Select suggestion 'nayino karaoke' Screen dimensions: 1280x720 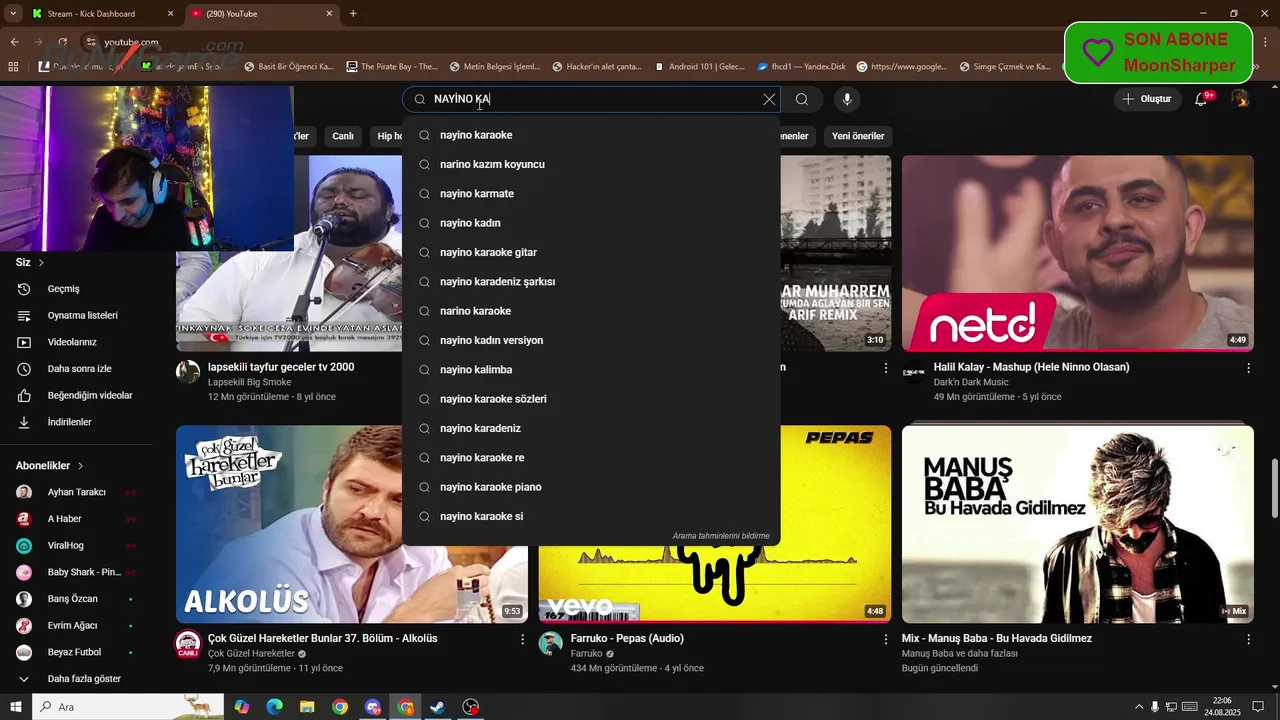pyautogui.click(x=591, y=135)
